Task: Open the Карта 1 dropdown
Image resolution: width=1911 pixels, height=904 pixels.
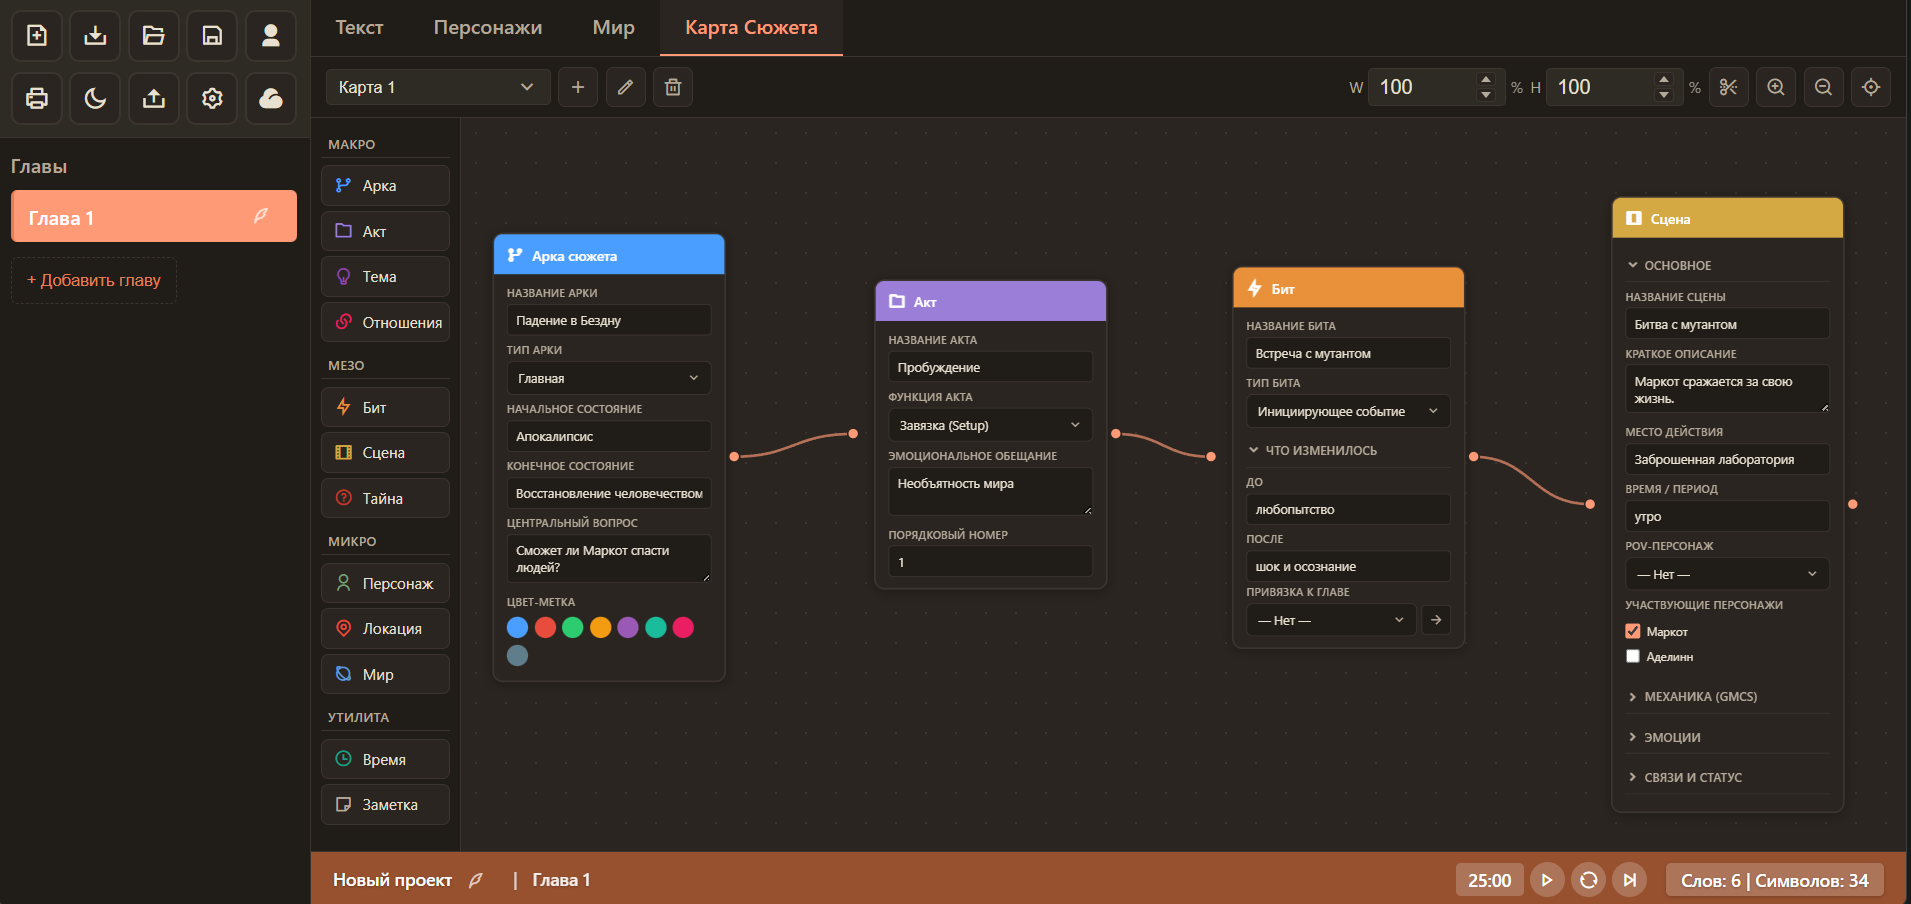Action: (438, 87)
